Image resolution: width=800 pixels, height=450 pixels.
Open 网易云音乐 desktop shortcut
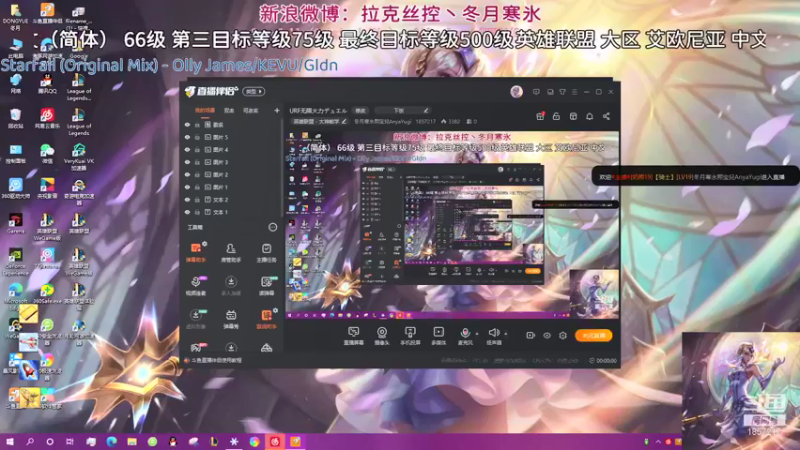47,118
